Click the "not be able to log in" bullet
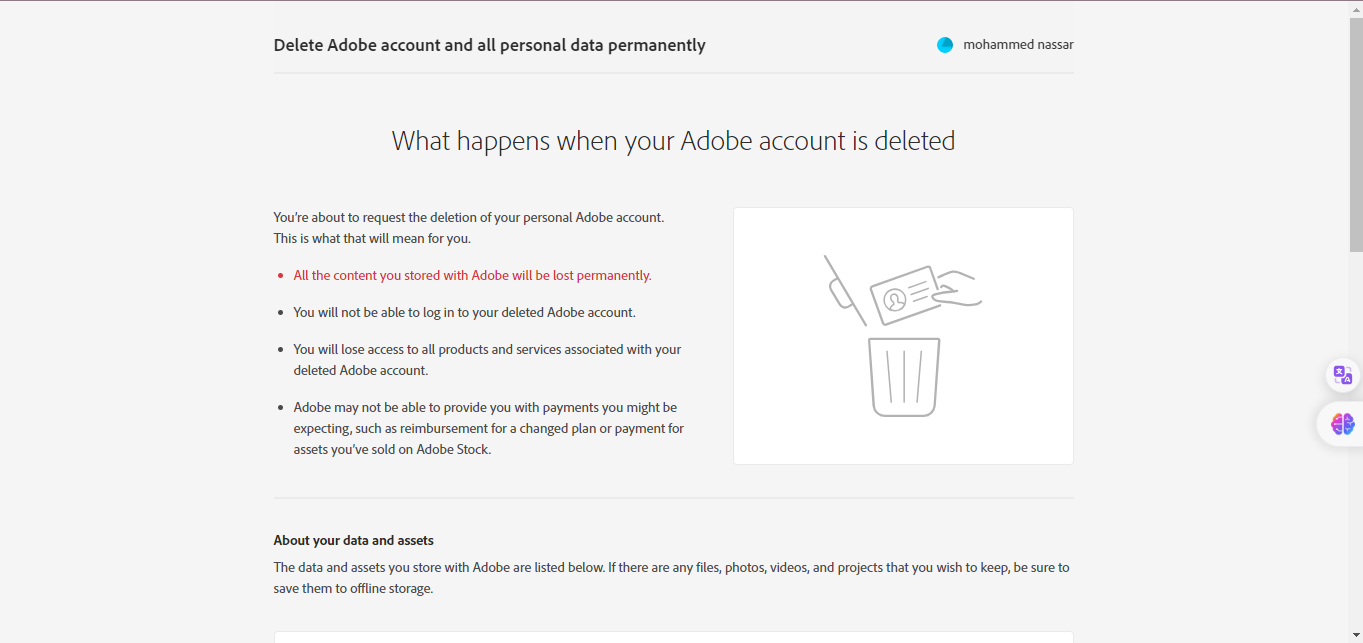The image size is (1363, 643). point(464,312)
